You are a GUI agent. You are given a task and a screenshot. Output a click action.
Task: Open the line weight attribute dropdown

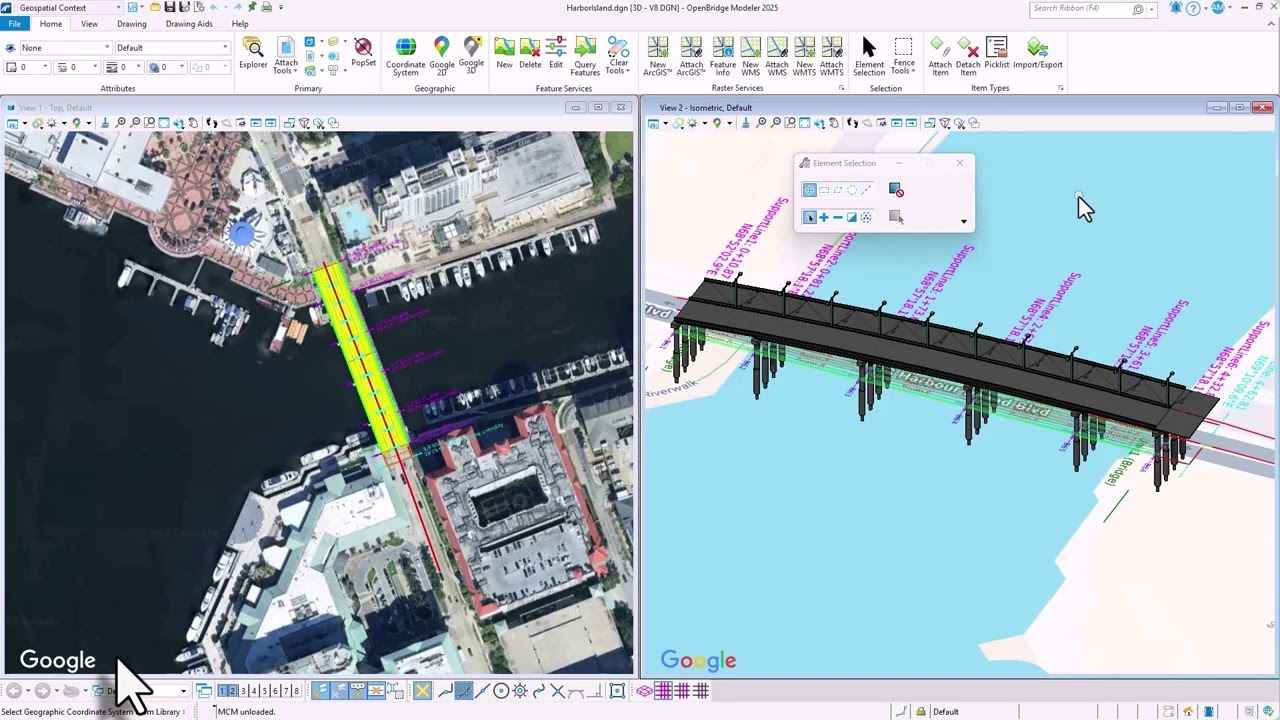[x=124, y=67]
